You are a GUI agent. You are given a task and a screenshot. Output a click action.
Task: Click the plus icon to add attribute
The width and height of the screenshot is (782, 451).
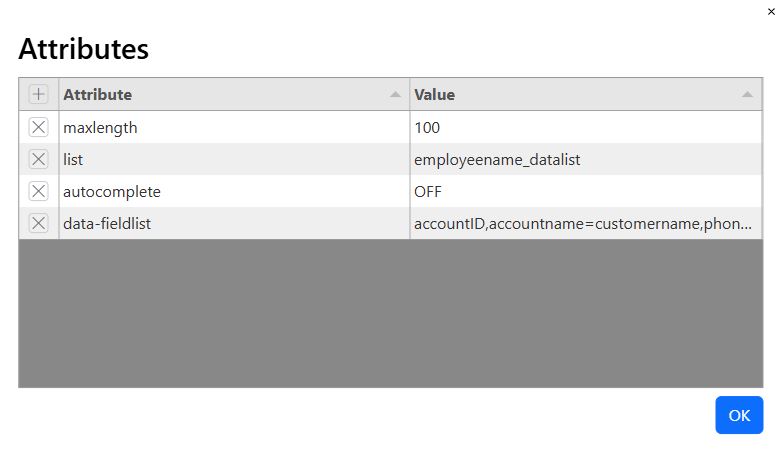[x=39, y=95]
